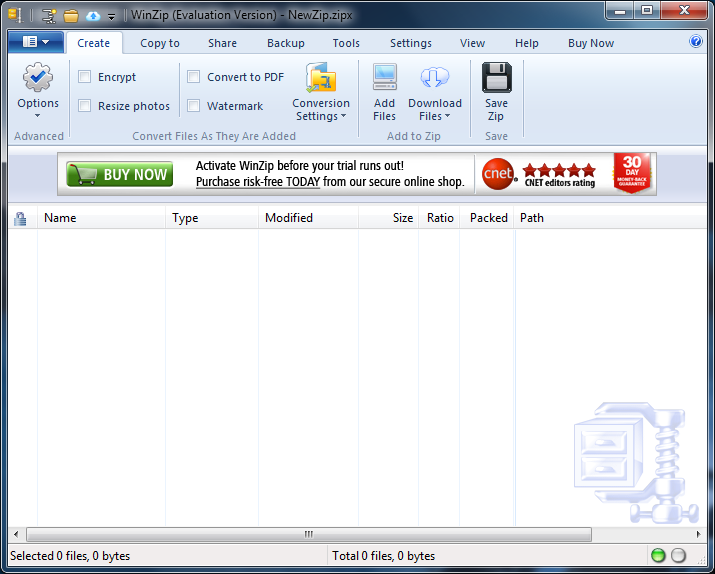
Task: Expand the Conversion Settings dropdown arrow
Action: coord(343,116)
